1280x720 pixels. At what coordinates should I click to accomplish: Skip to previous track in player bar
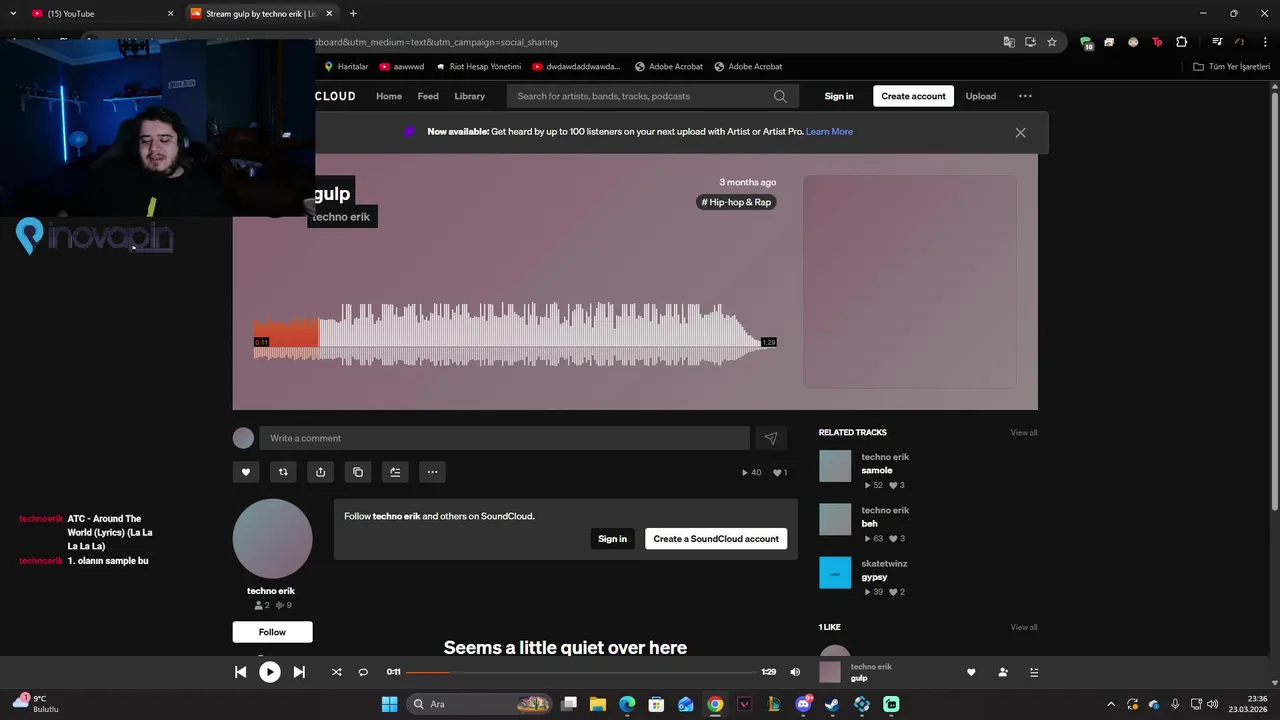click(241, 672)
